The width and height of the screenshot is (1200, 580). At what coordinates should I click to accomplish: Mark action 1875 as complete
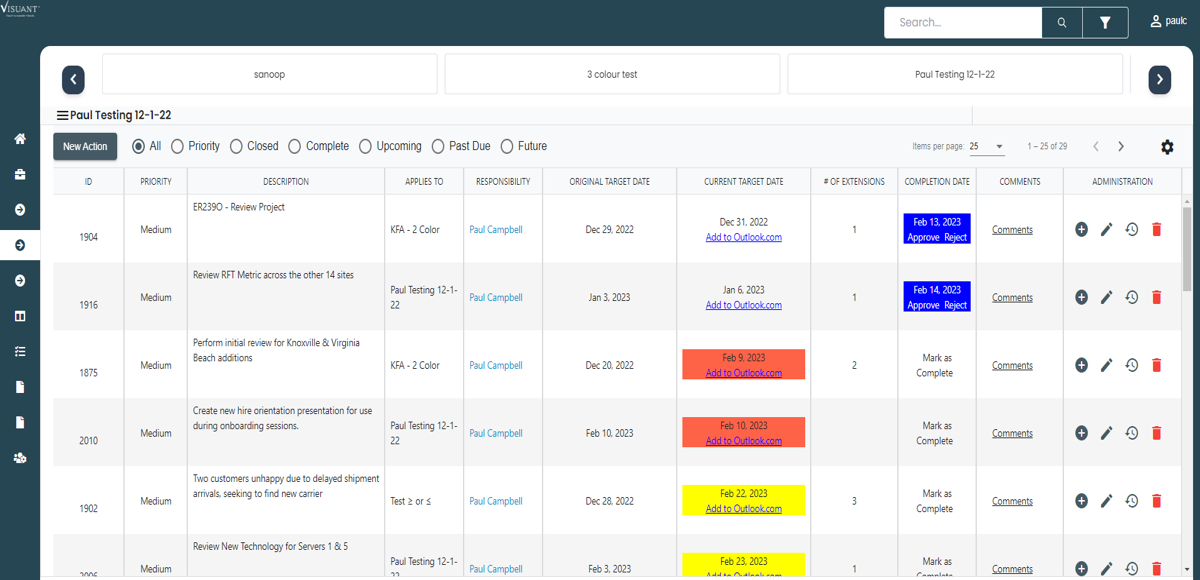934,365
